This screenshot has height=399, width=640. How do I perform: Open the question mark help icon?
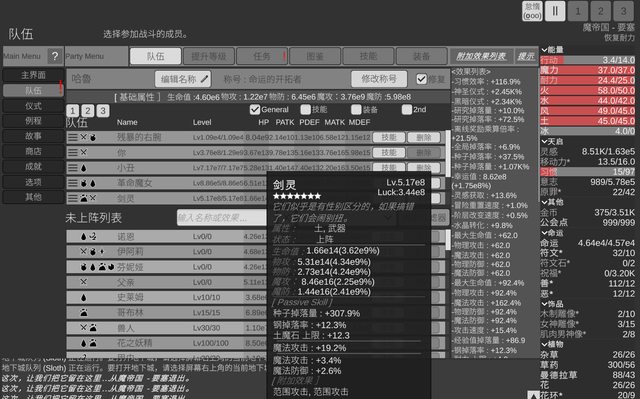click(x=55, y=56)
